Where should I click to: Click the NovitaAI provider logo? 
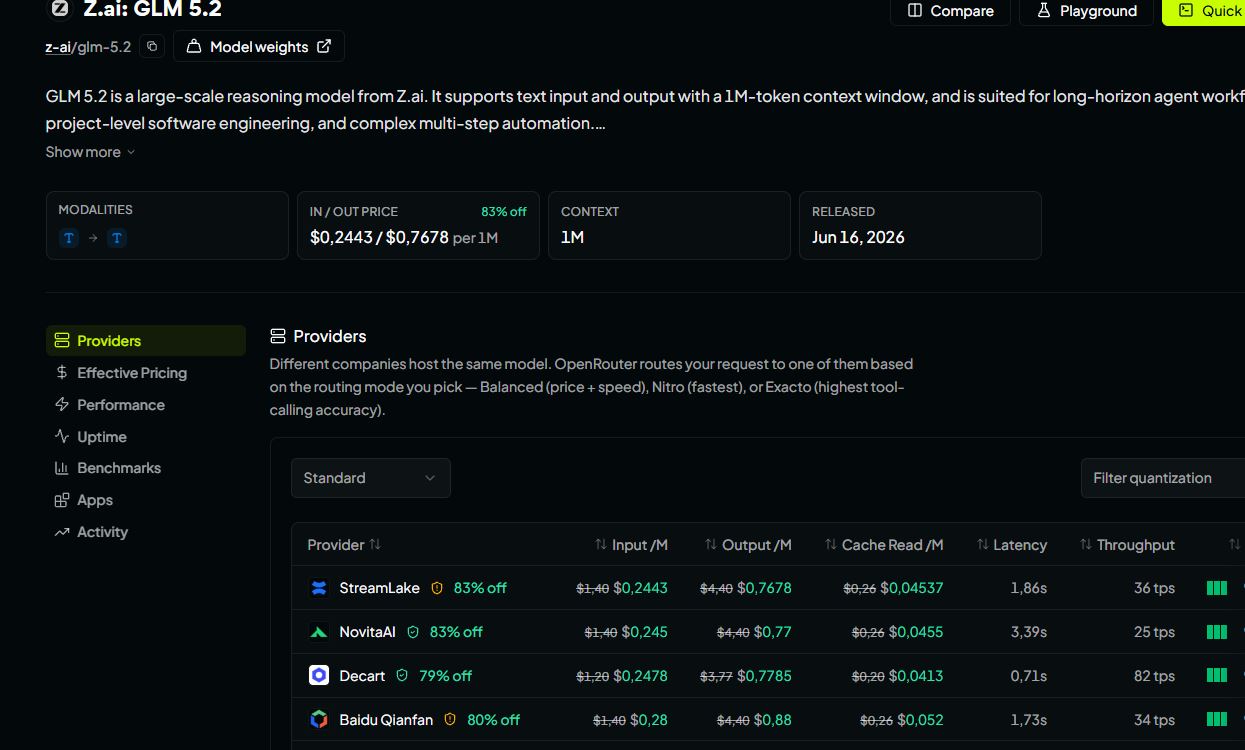point(319,632)
